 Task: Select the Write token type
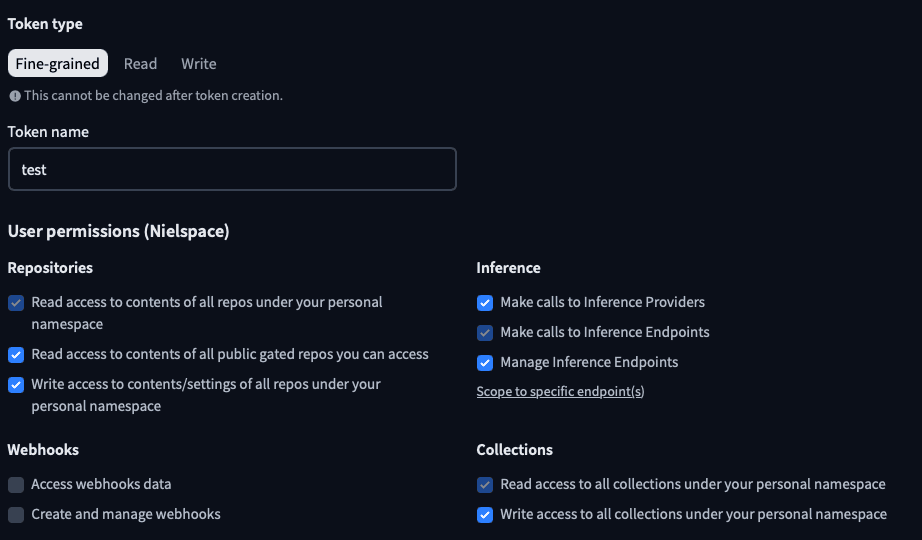pos(198,64)
